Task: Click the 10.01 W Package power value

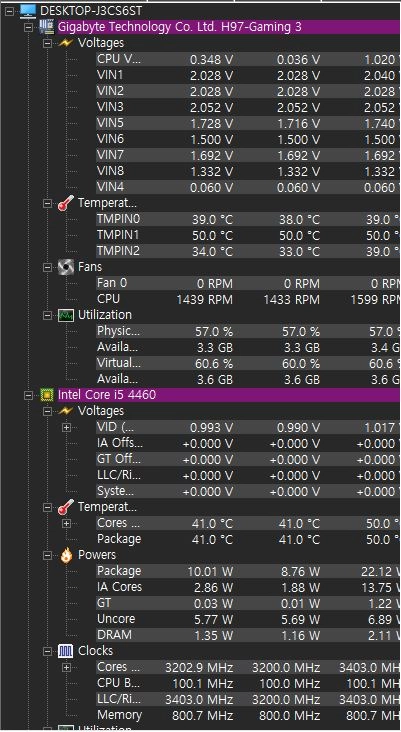Action: point(210,571)
